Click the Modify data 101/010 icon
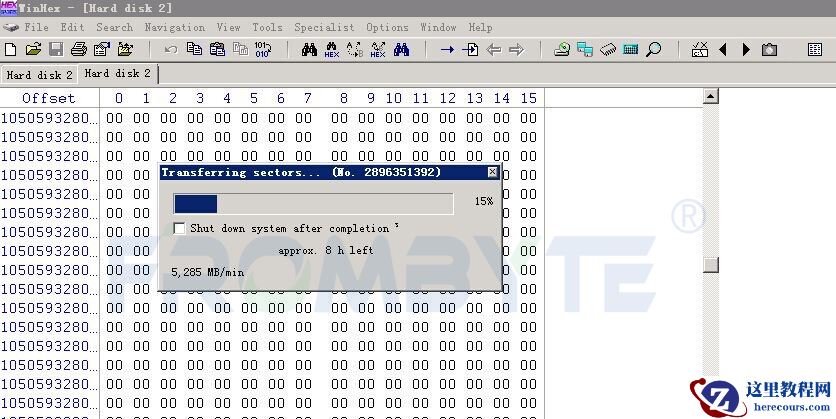 [263, 50]
